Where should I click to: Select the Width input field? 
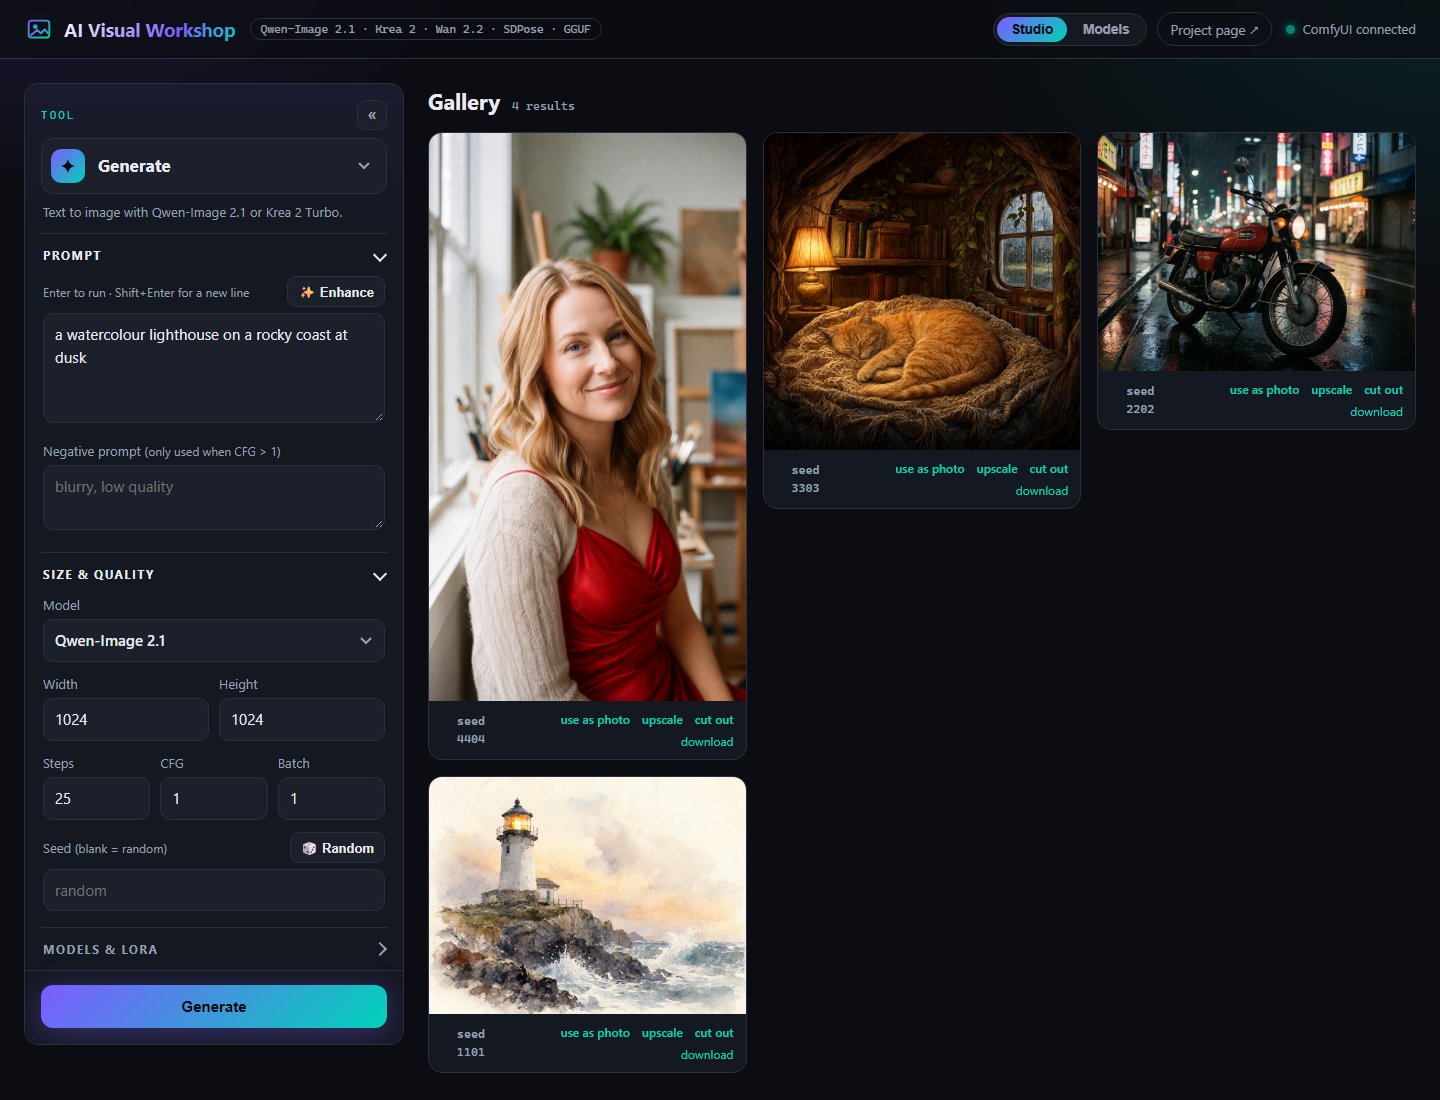coord(126,720)
